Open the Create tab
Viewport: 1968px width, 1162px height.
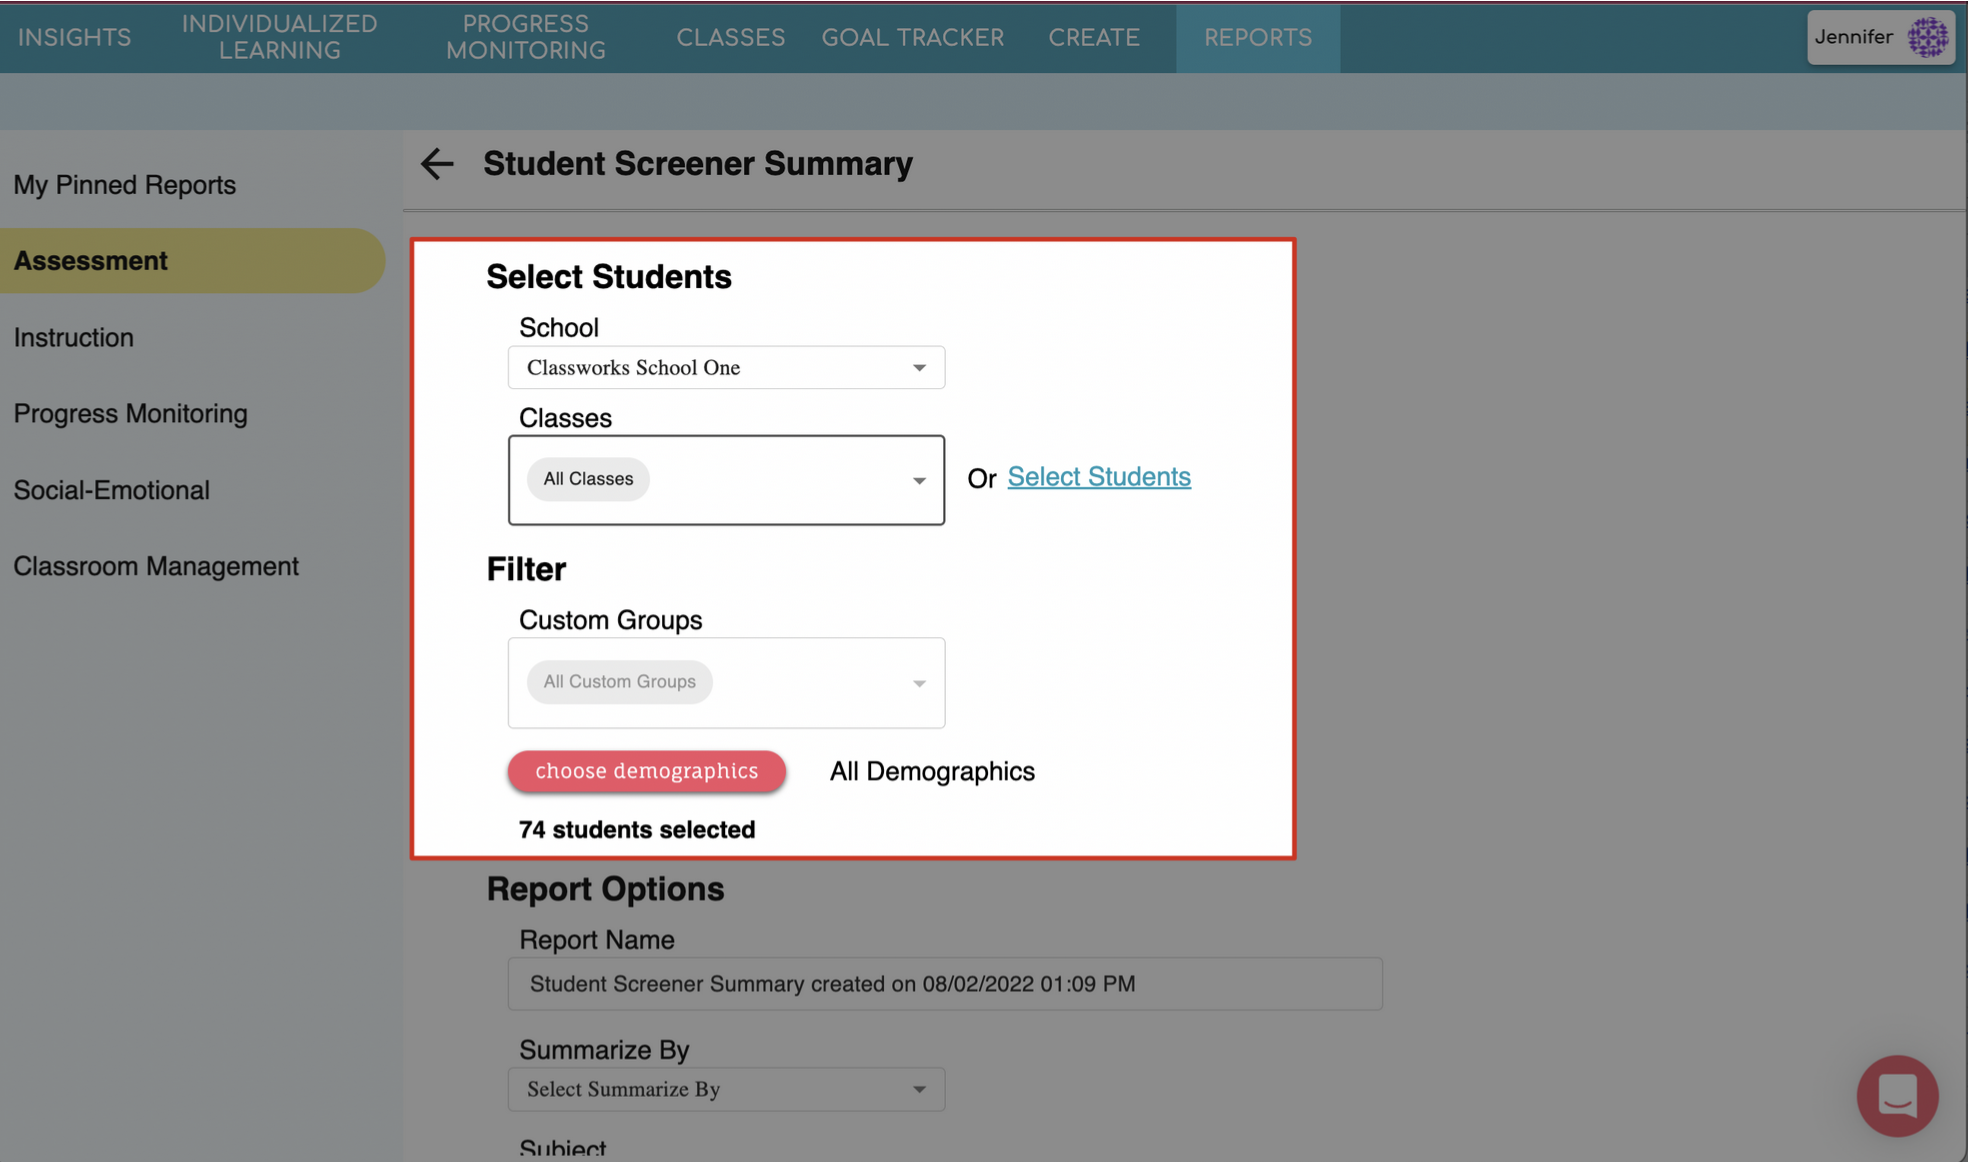1093,37
